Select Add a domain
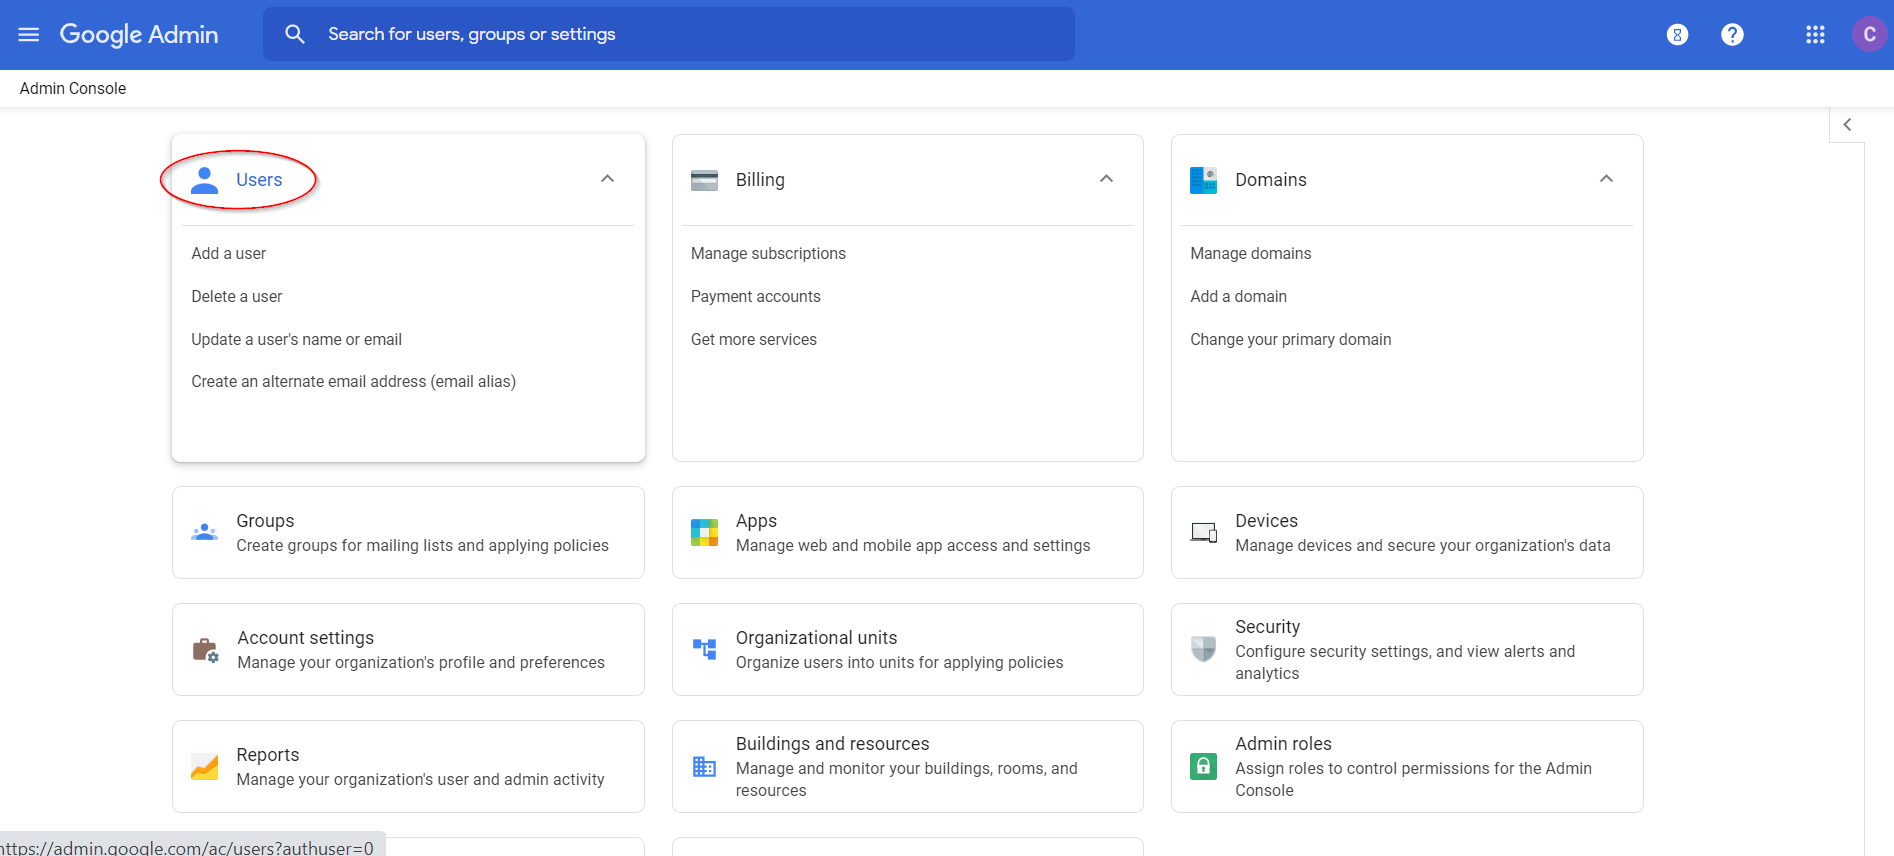The image size is (1894, 856). pos(1239,297)
